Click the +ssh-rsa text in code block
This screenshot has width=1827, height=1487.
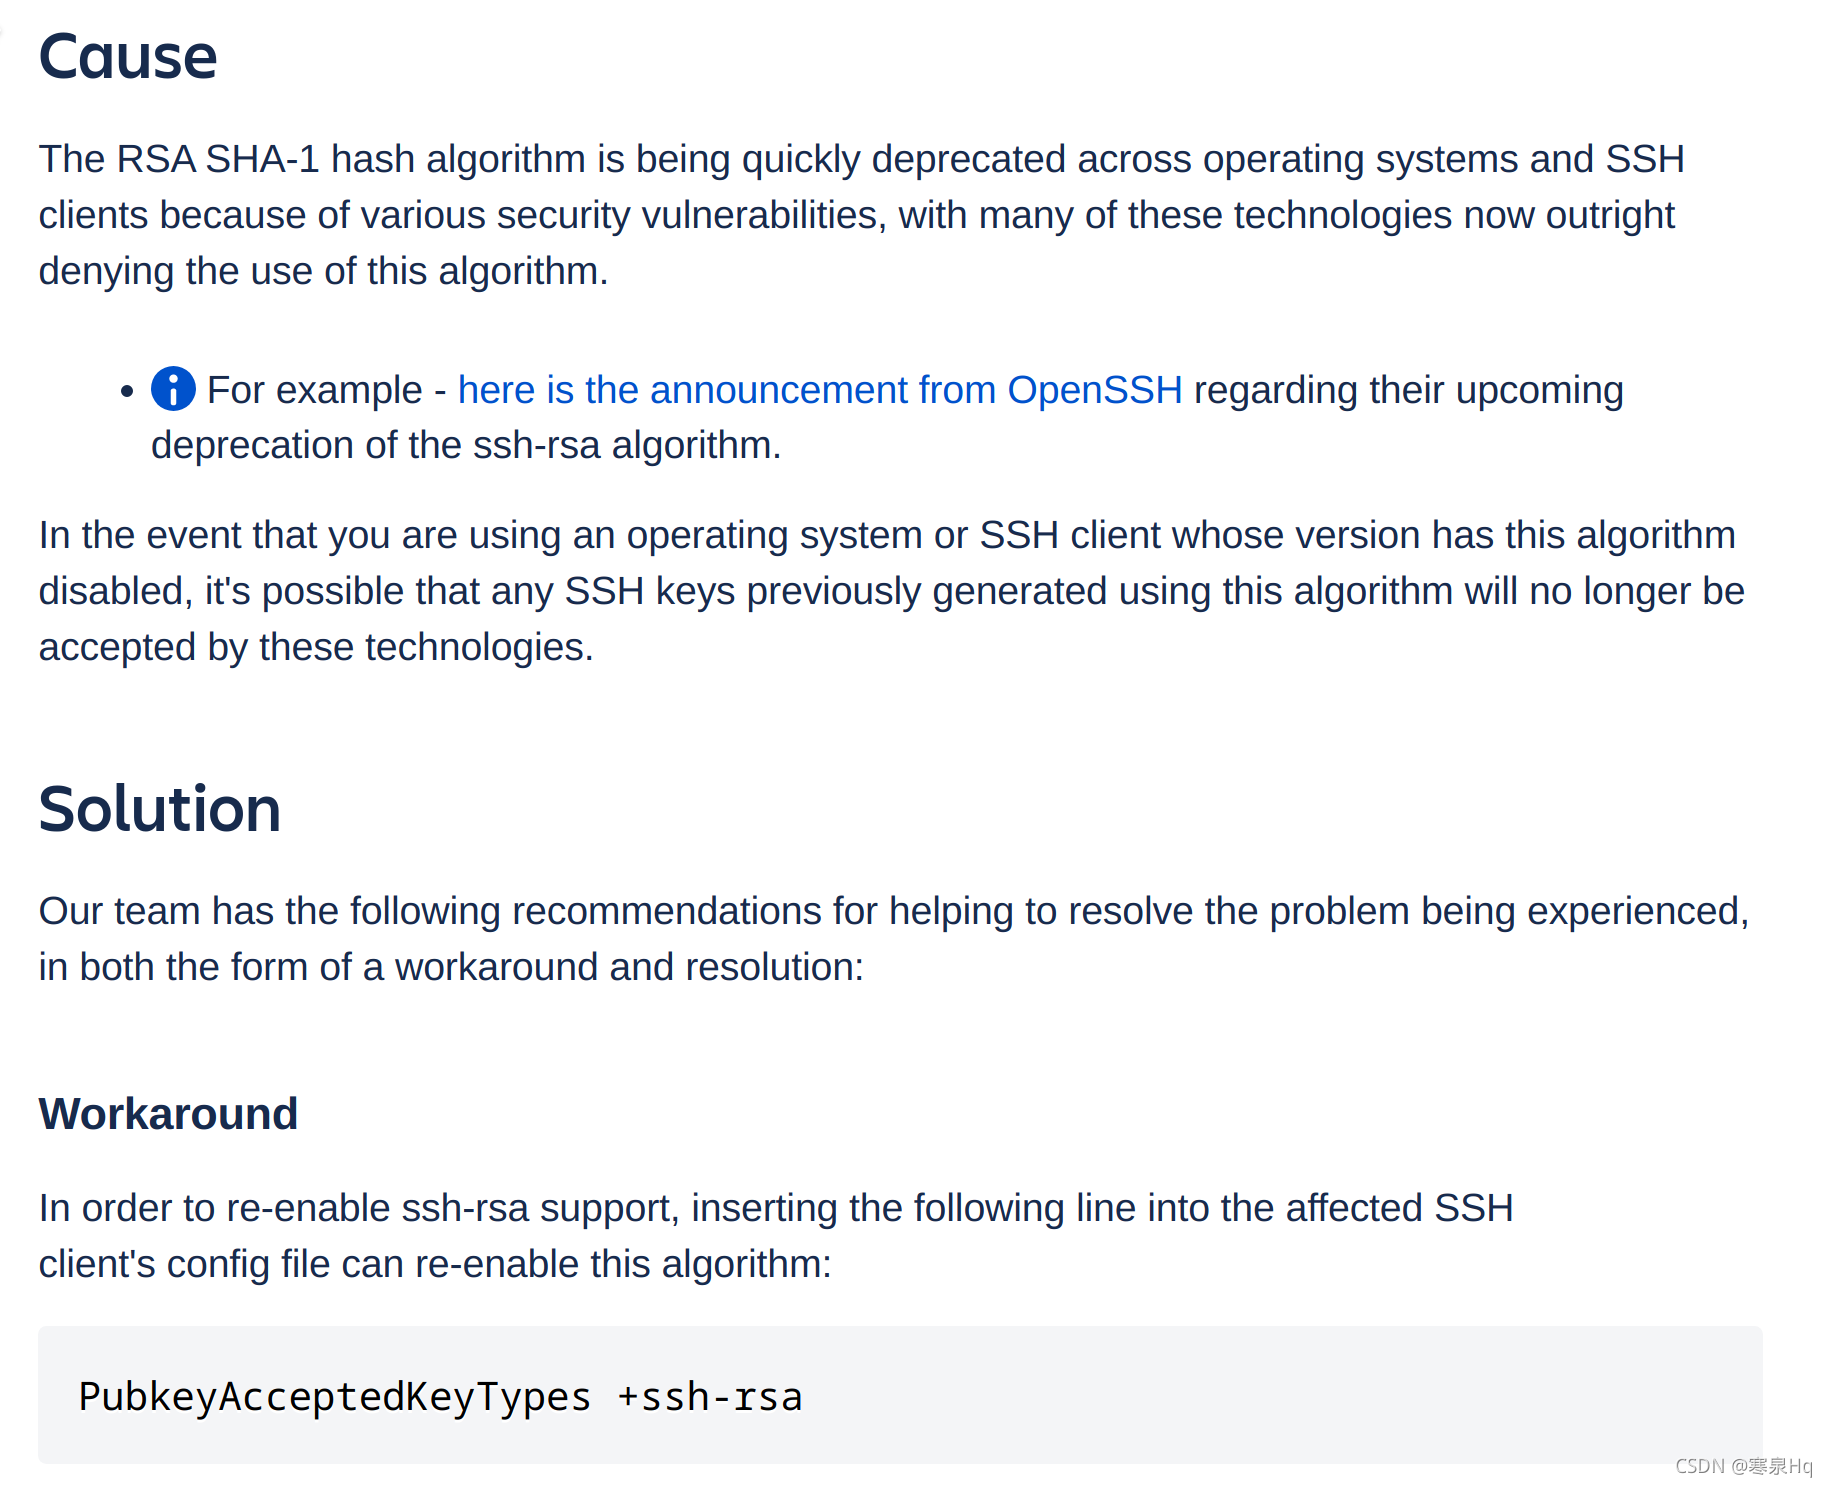(710, 1396)
